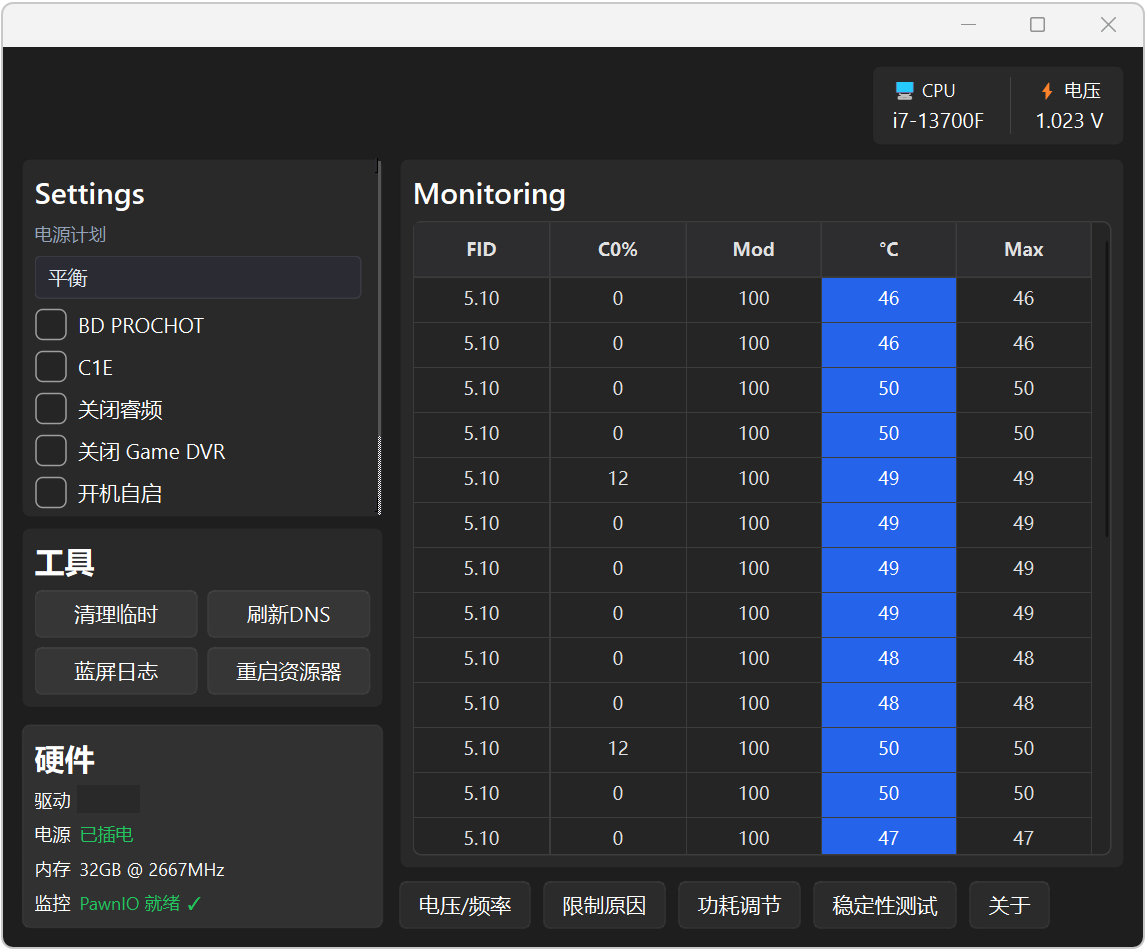
Task: Click the orange lightning voltage icon
Action: click(x=1047, y=91)
